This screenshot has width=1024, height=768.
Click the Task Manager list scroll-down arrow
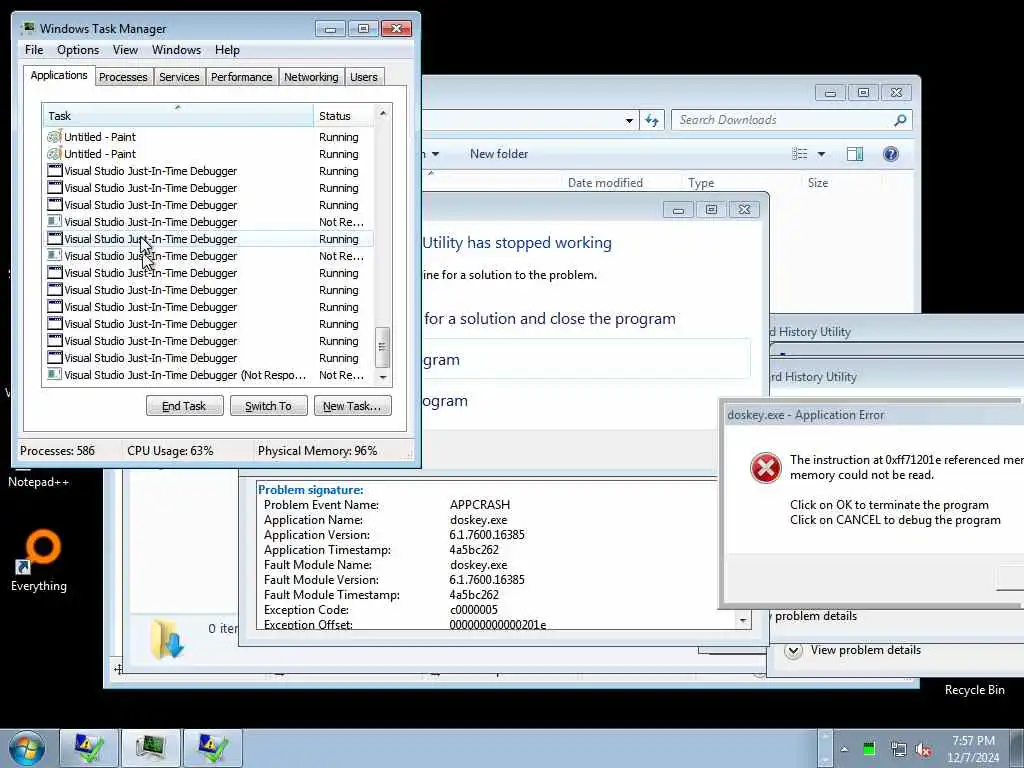point(383,377)
